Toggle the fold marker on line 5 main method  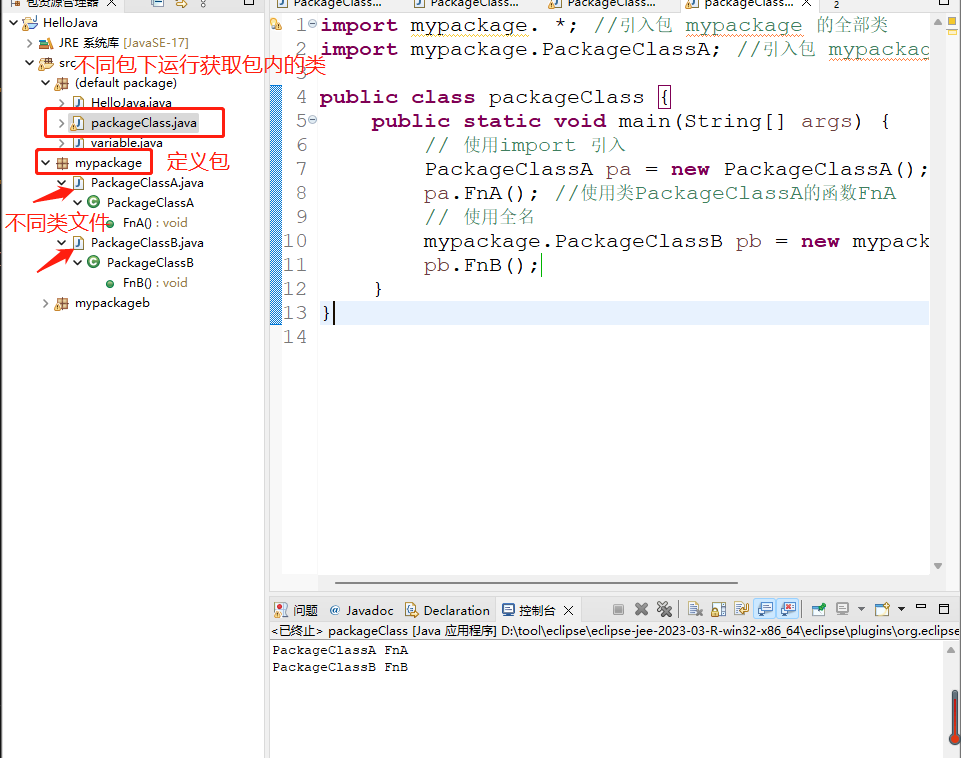[x=313, y=119]
